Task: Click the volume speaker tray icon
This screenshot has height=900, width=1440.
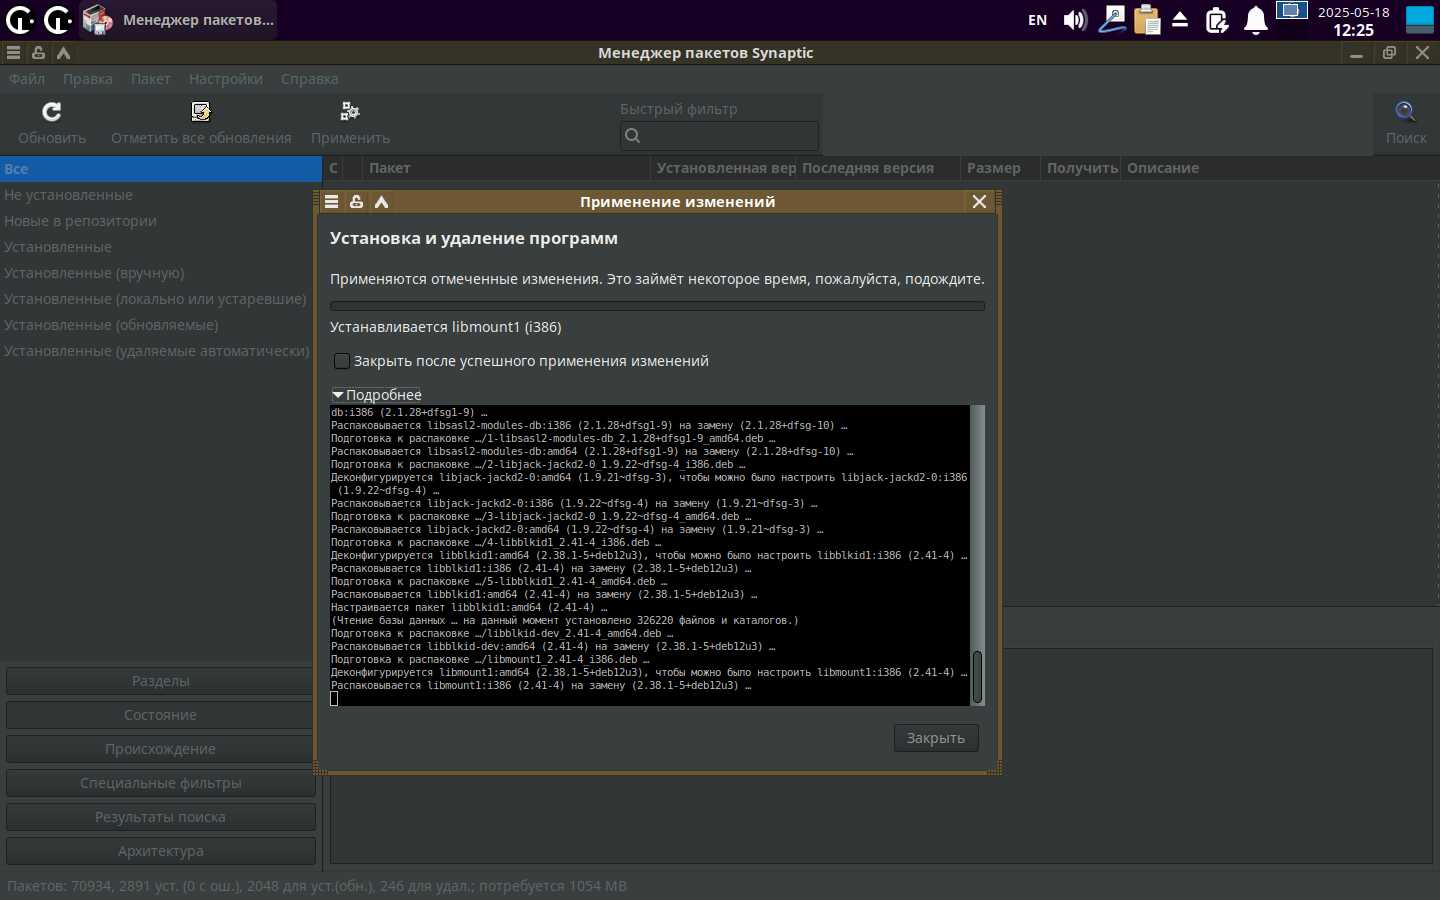Action: (1075, 20)
